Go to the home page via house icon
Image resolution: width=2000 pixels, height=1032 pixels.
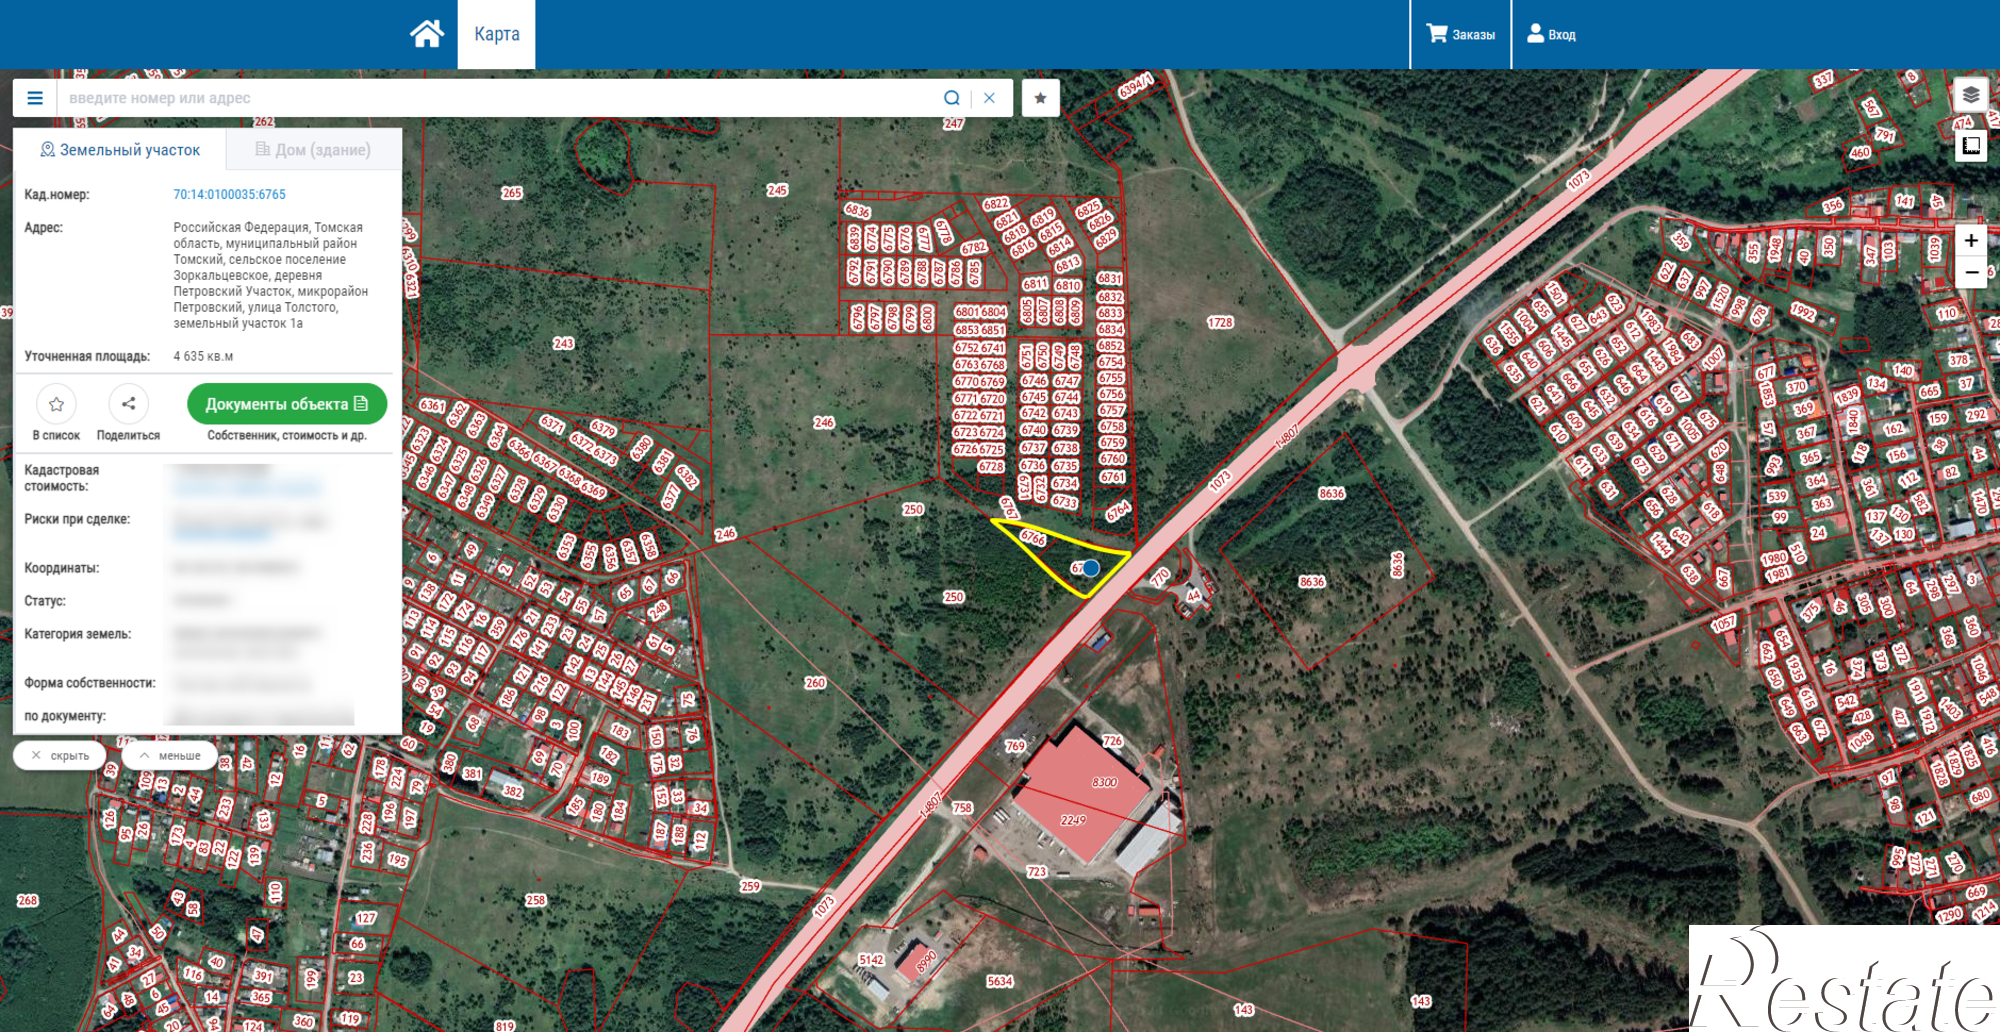pyautogui.click(x=427, y=34)
